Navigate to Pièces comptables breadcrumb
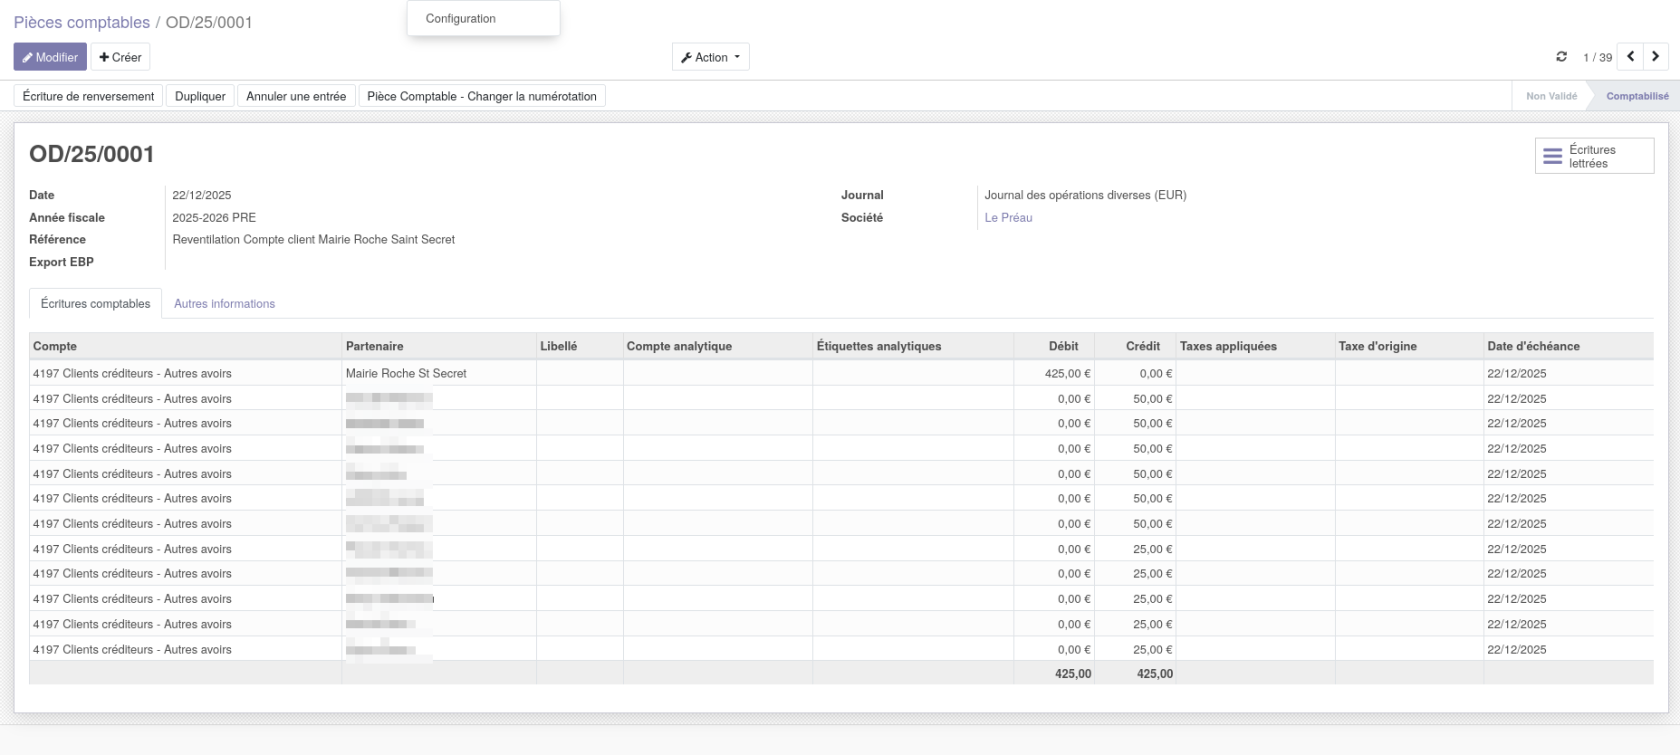 click(81, 22)
